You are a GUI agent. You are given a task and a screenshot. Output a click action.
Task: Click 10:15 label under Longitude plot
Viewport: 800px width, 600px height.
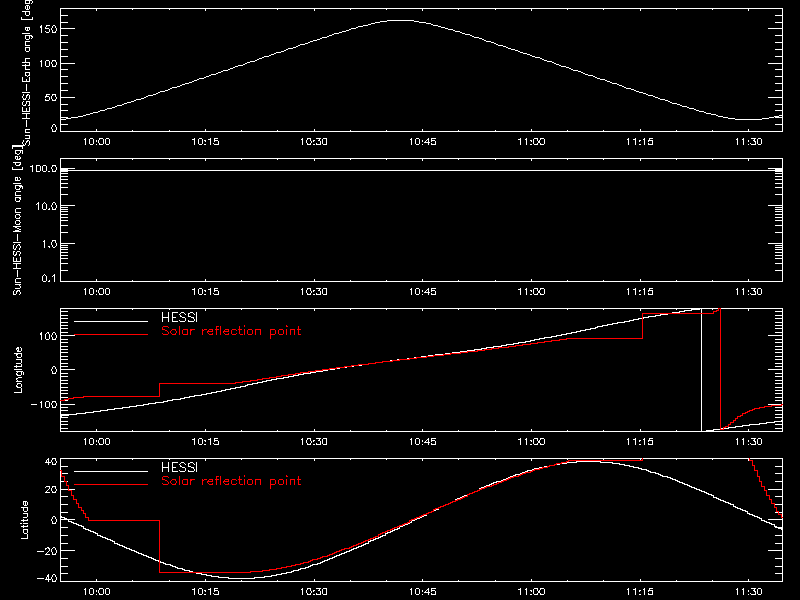pos(205,442)
